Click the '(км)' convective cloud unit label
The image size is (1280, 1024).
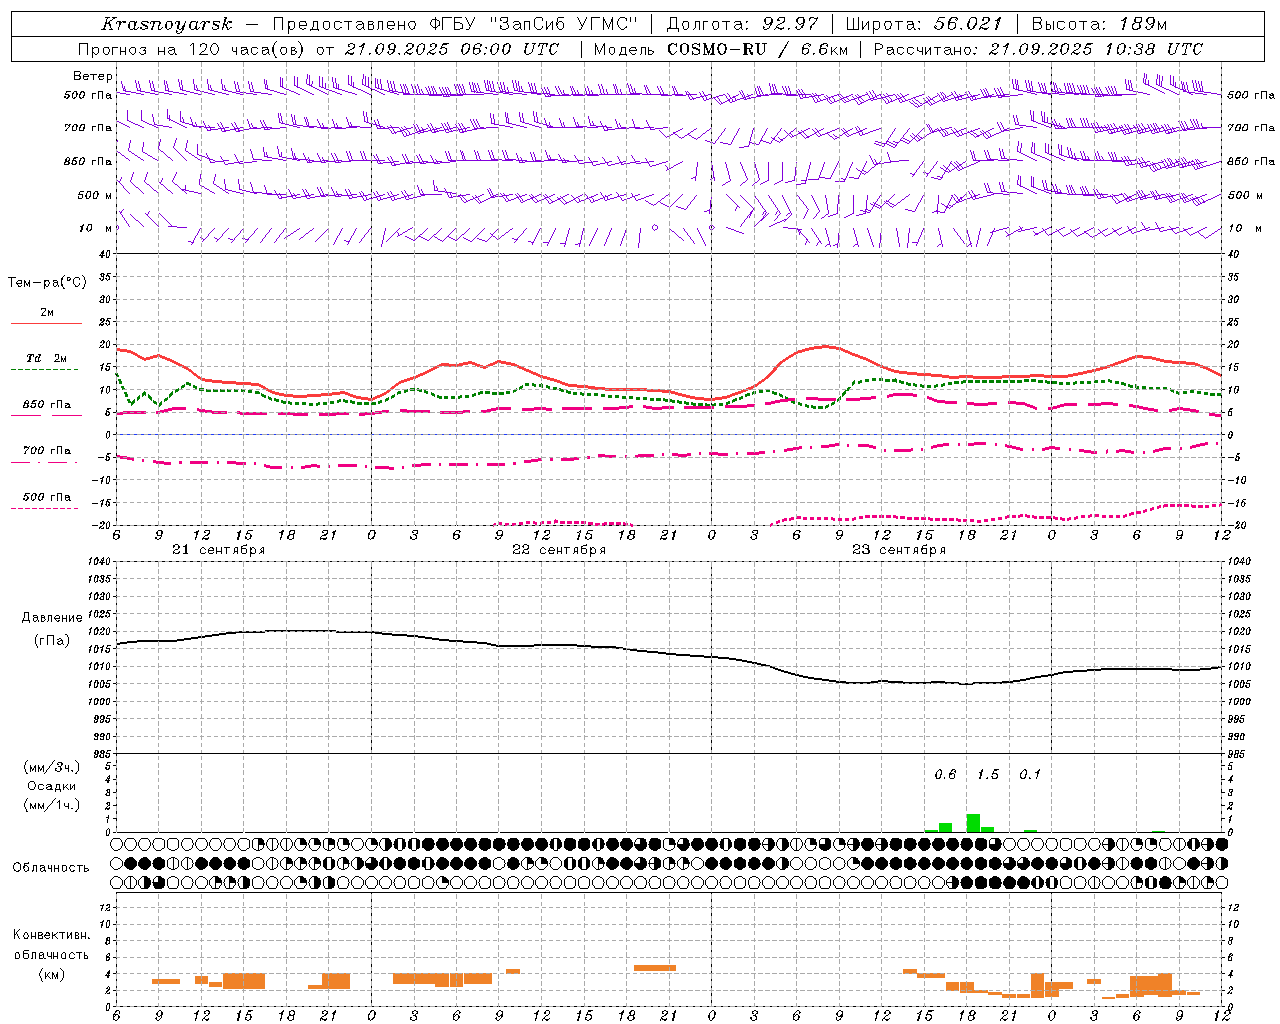coord(52,974)
